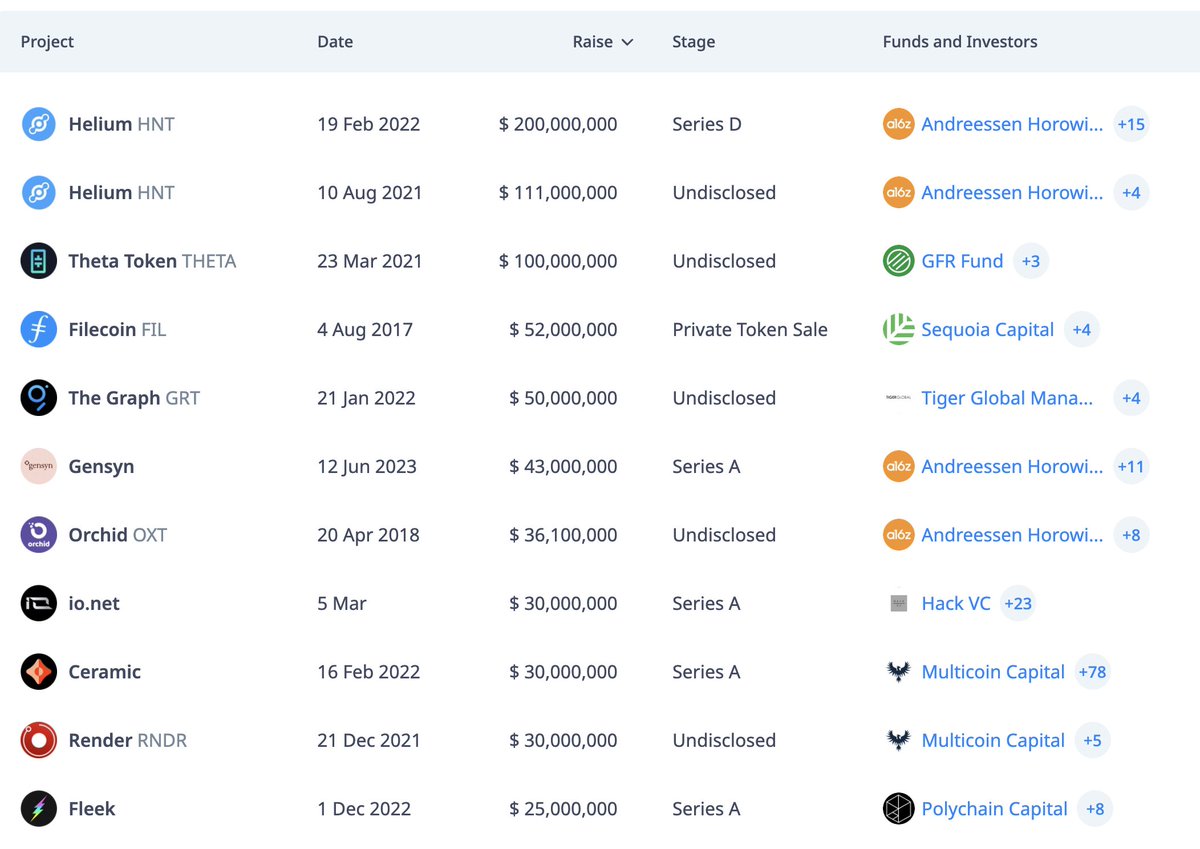The image size is (1200, 849).
Task: Open The Graph GRT project name
Action: click(x=134, y=398)
